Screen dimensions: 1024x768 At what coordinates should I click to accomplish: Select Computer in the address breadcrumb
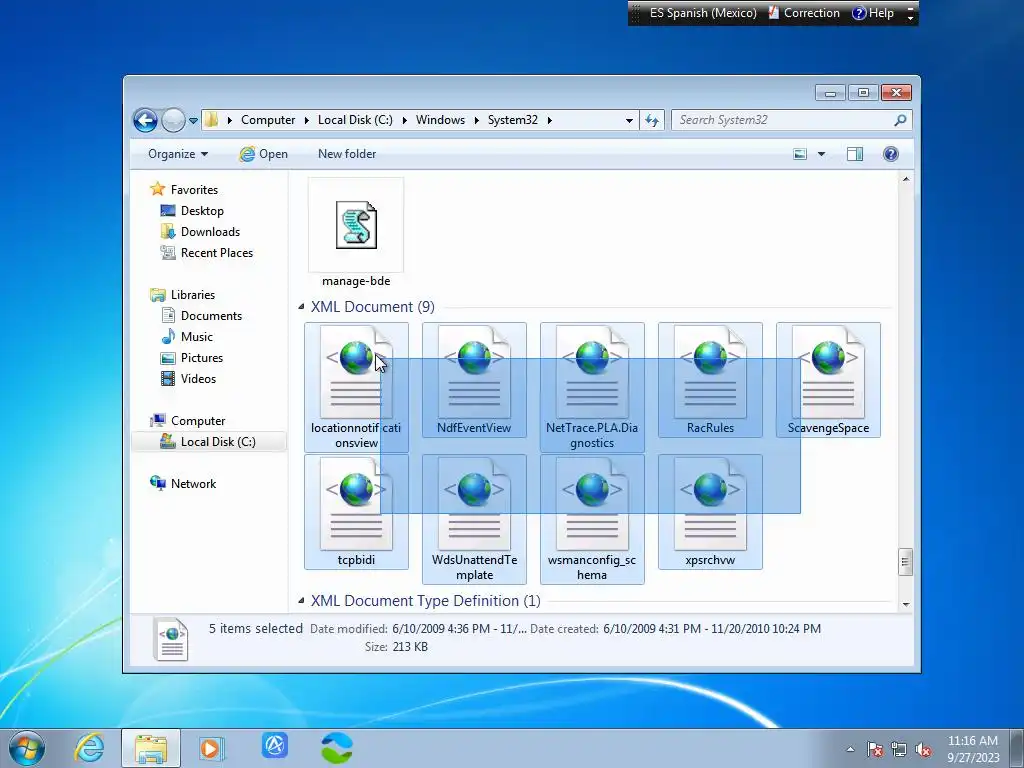268,120
